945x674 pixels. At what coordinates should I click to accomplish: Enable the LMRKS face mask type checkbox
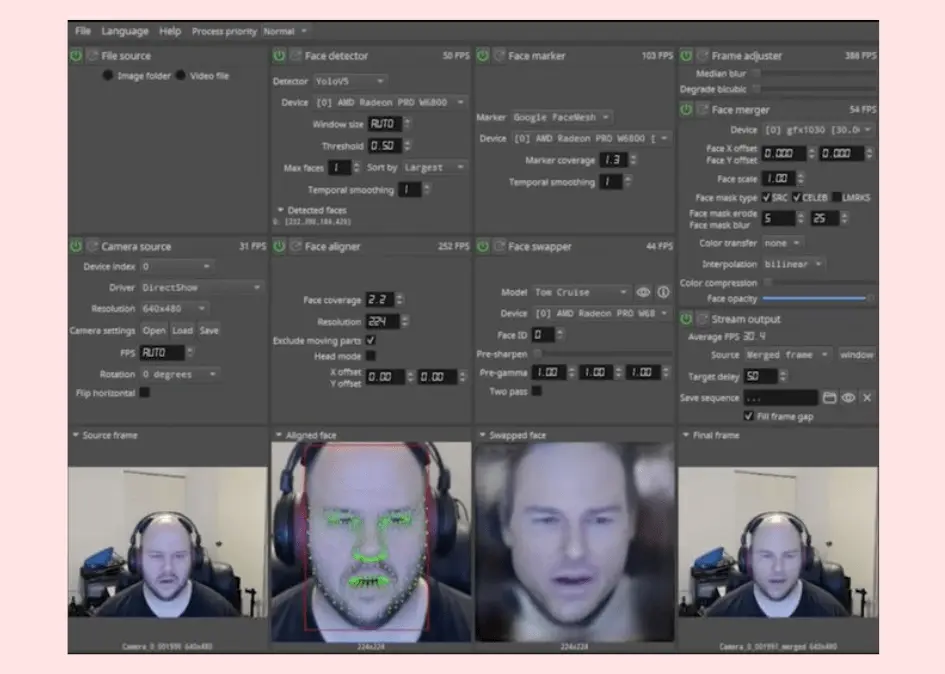pos(836,198)
